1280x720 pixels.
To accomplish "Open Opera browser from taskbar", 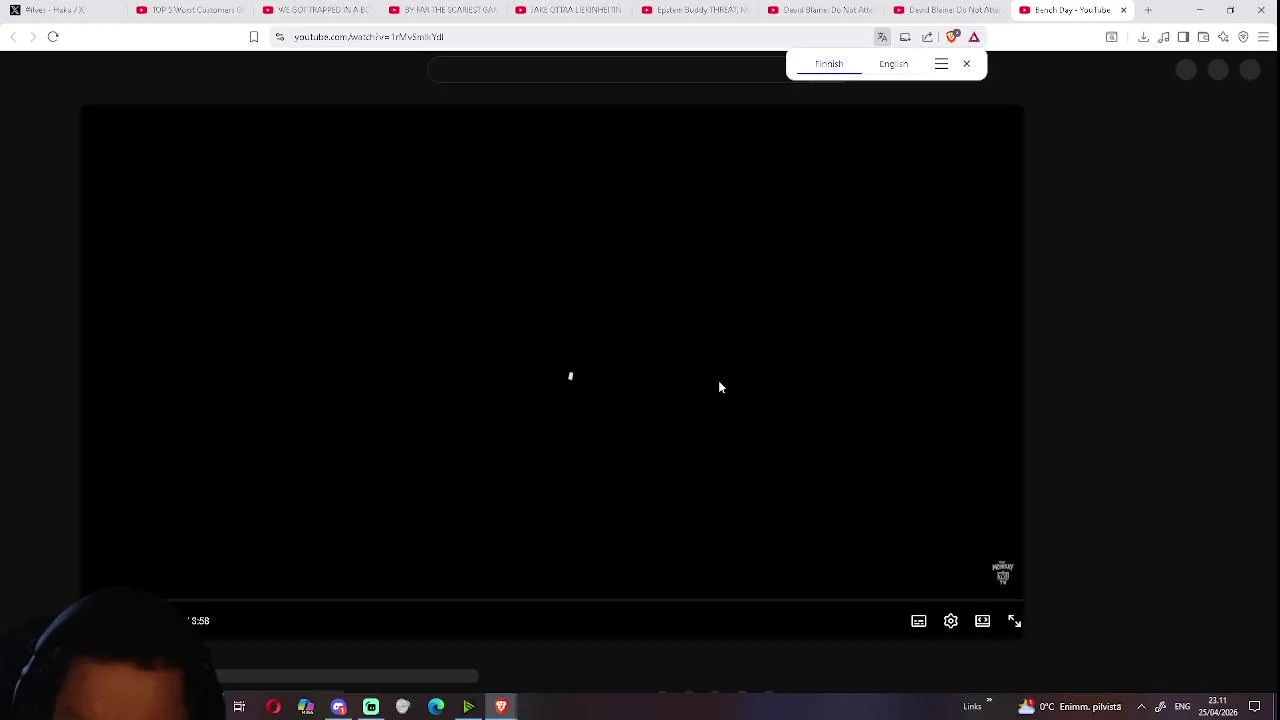I will [x=273, y=707].
